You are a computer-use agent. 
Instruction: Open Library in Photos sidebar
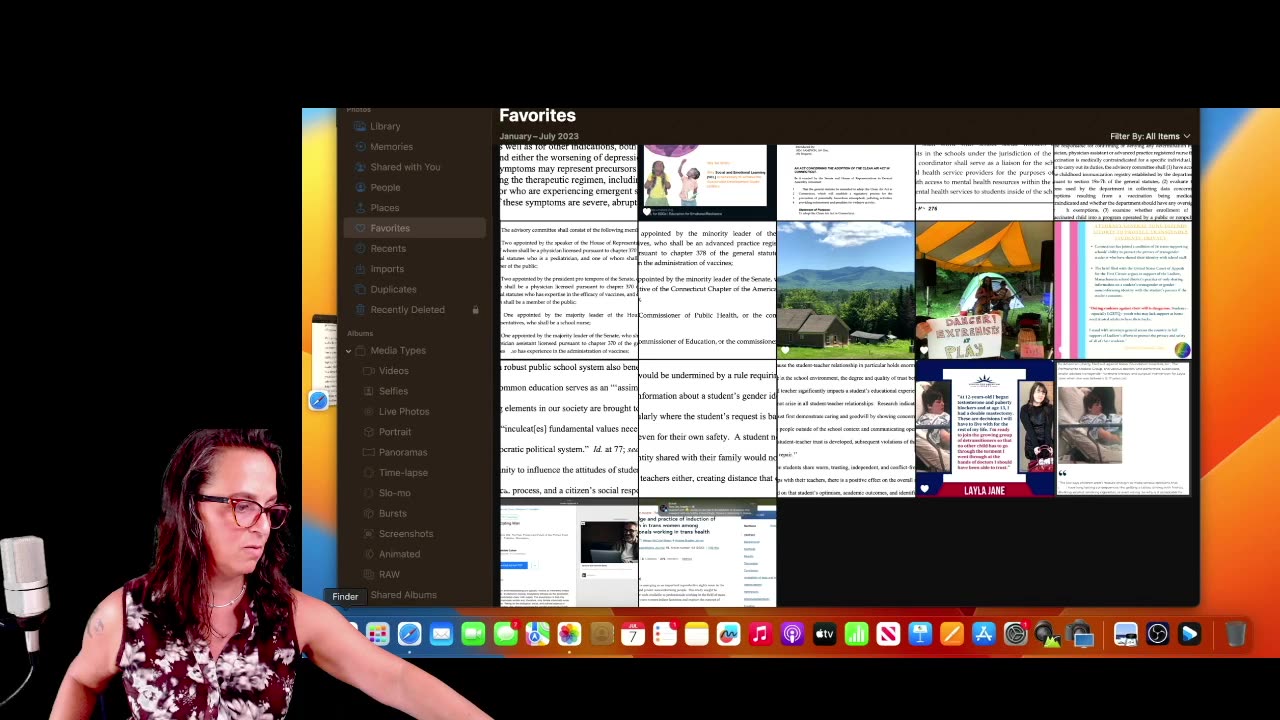coord(385,126)
